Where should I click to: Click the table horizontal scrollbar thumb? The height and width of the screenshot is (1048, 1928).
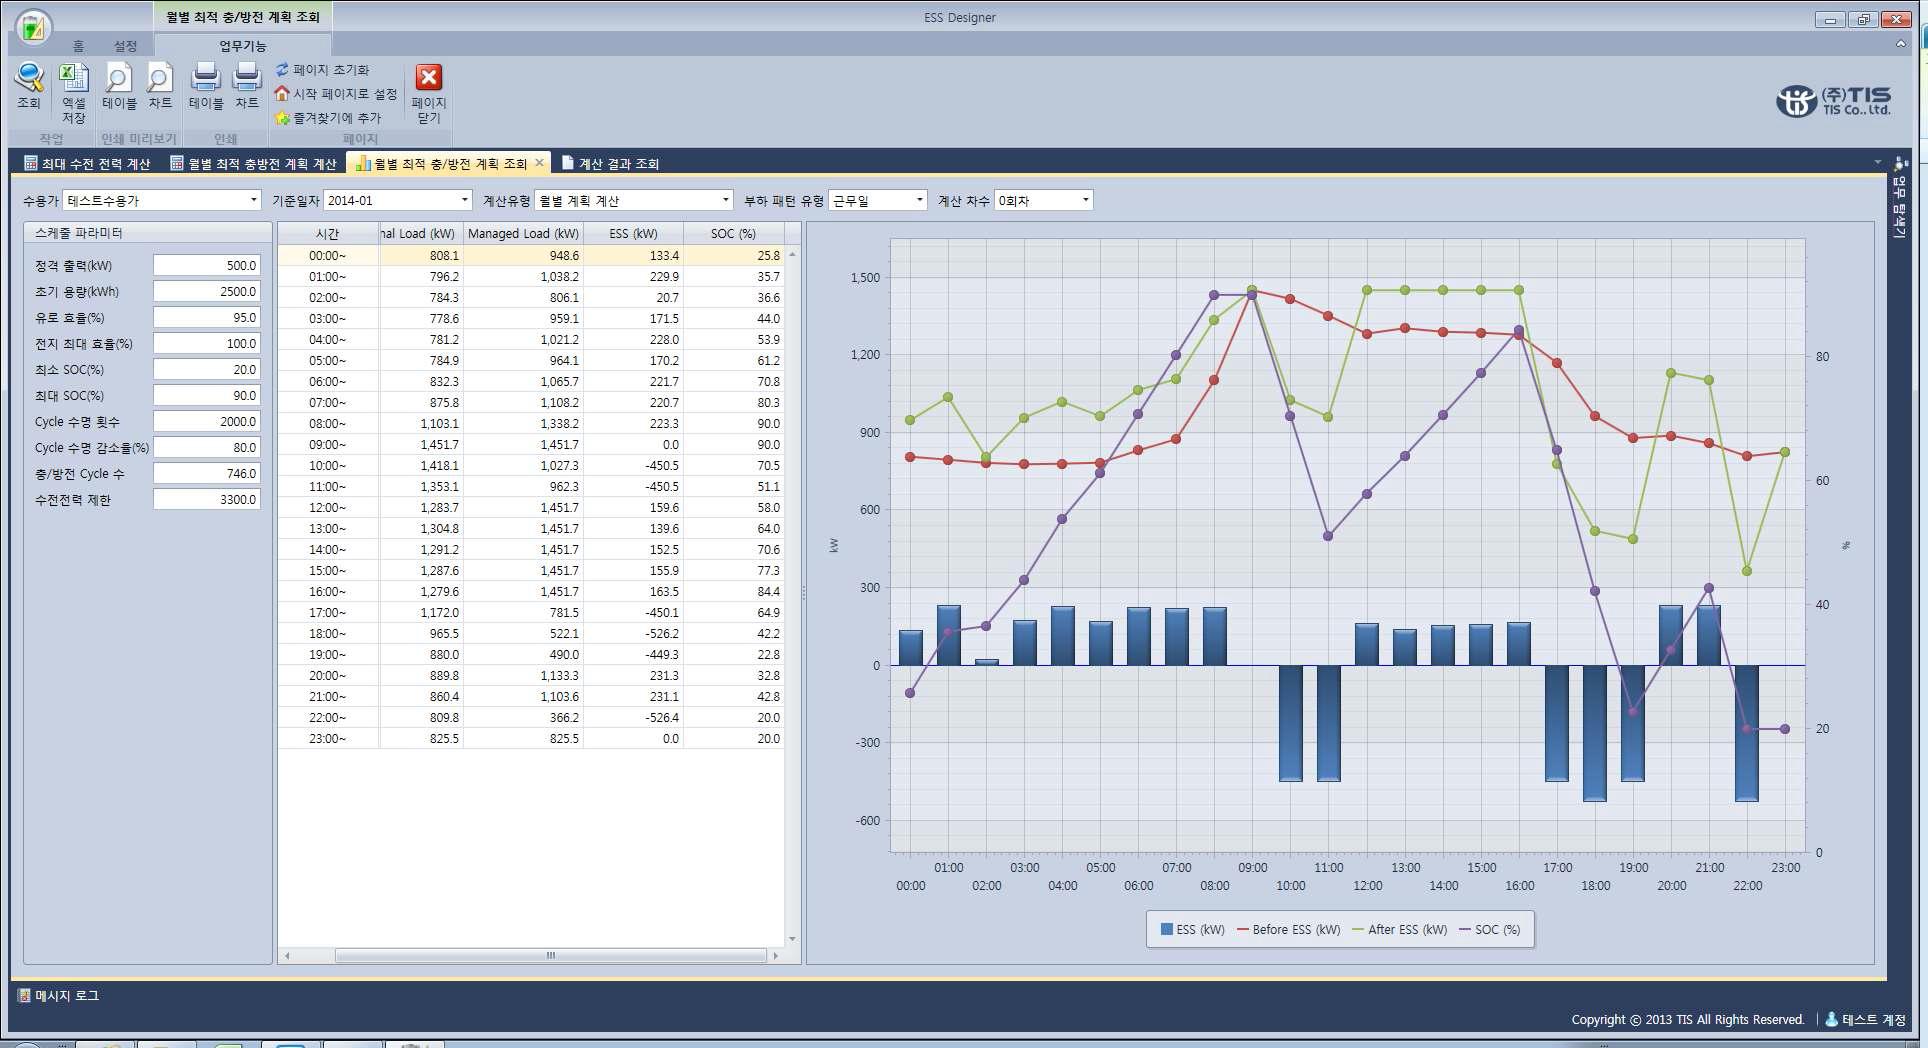[x=550, y=956]
